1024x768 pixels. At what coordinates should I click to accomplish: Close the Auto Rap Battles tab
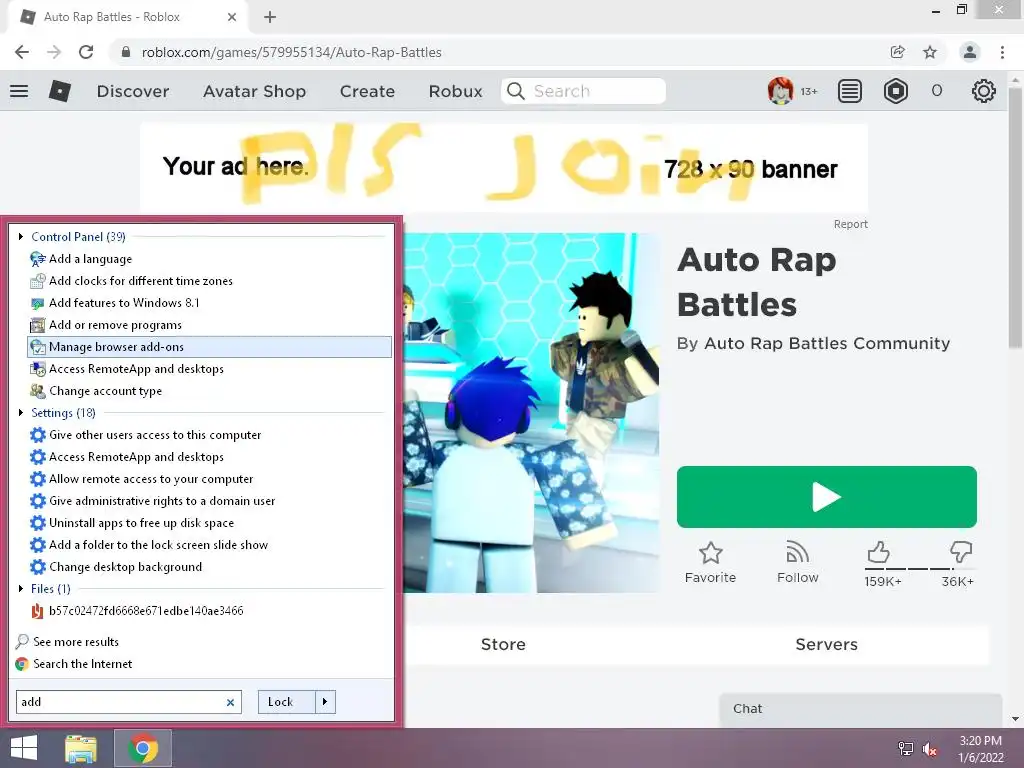pos(232,17)
